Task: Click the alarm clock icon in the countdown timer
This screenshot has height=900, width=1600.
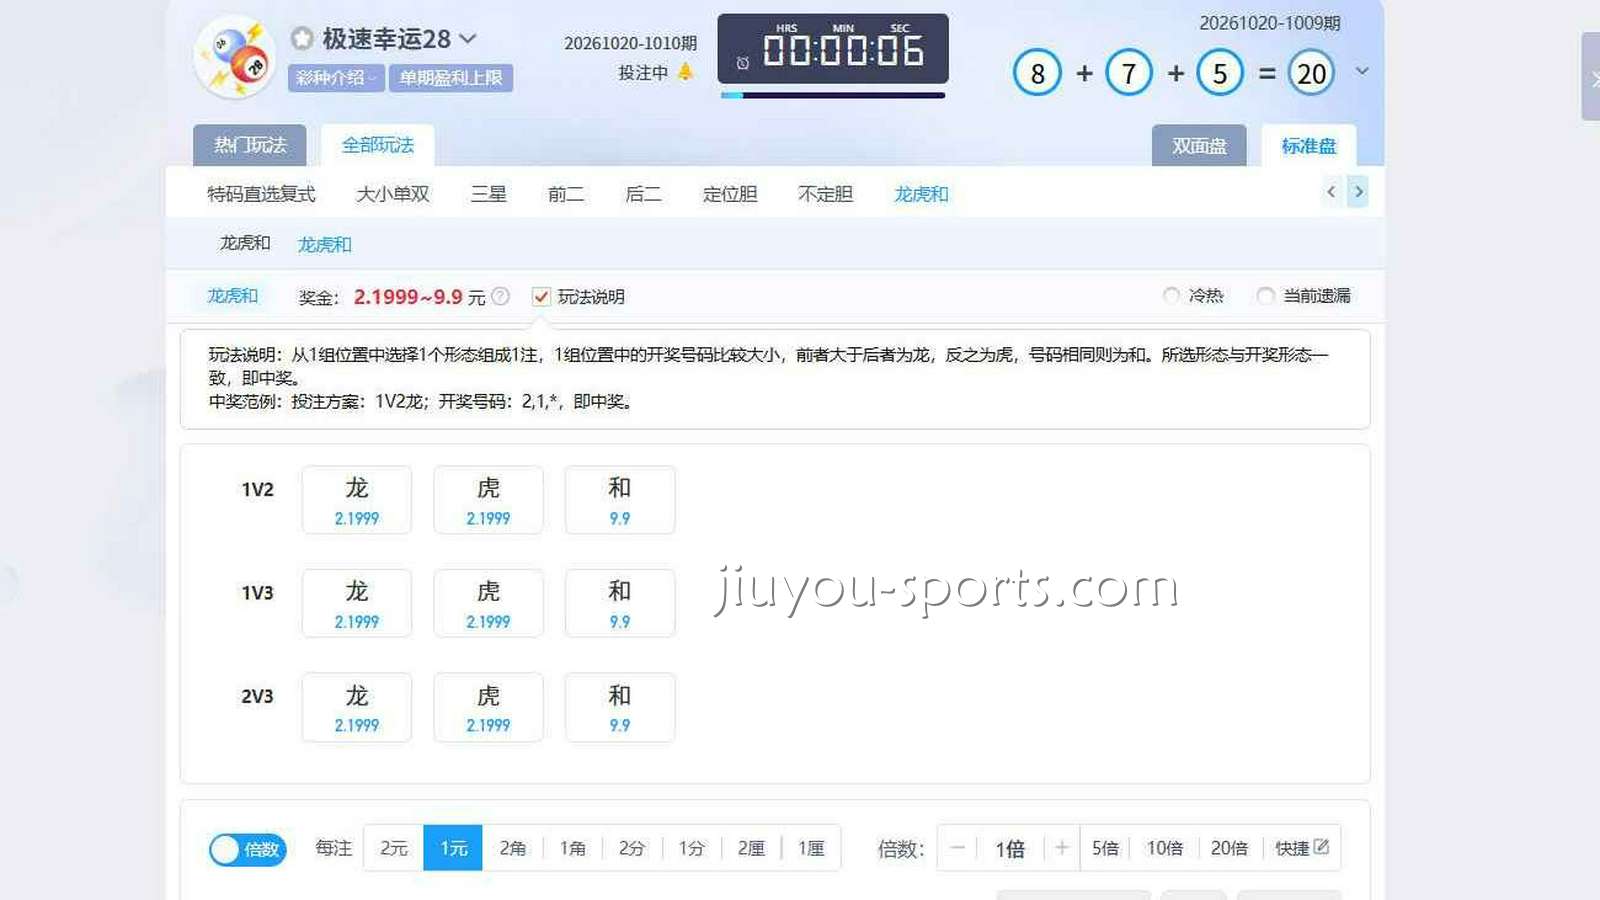Action: [x=742, y=63]
